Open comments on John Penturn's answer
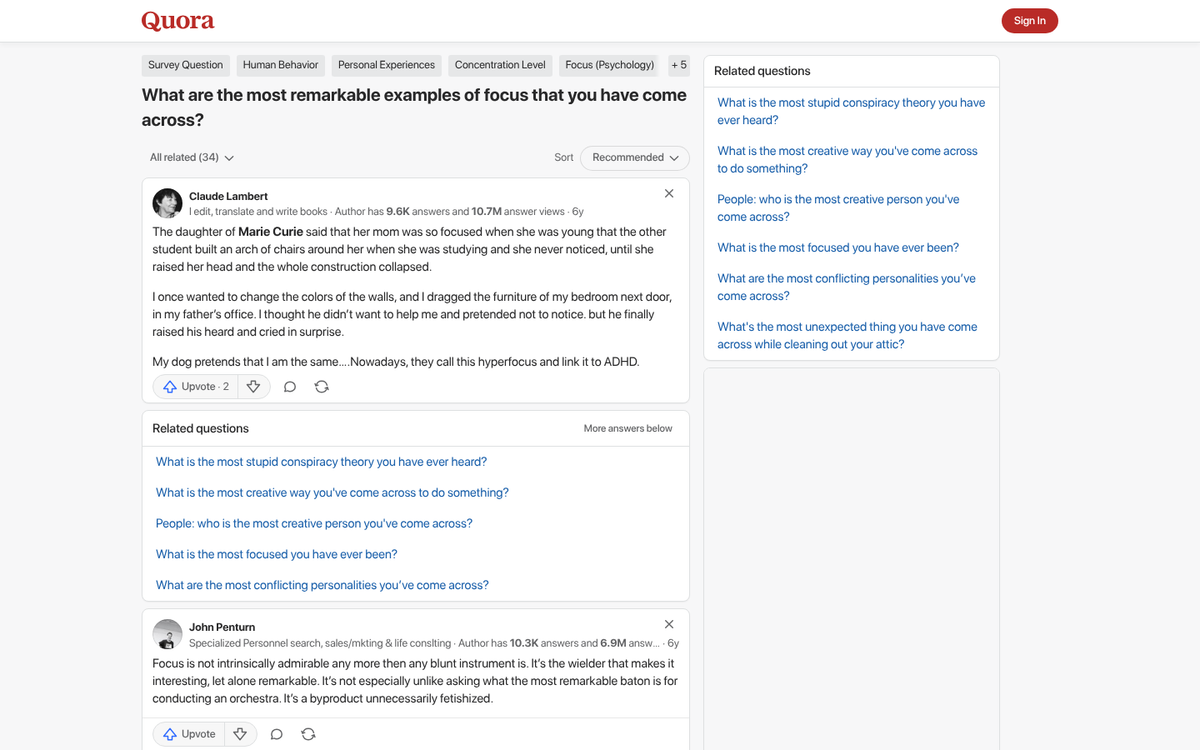 point(276,733)
